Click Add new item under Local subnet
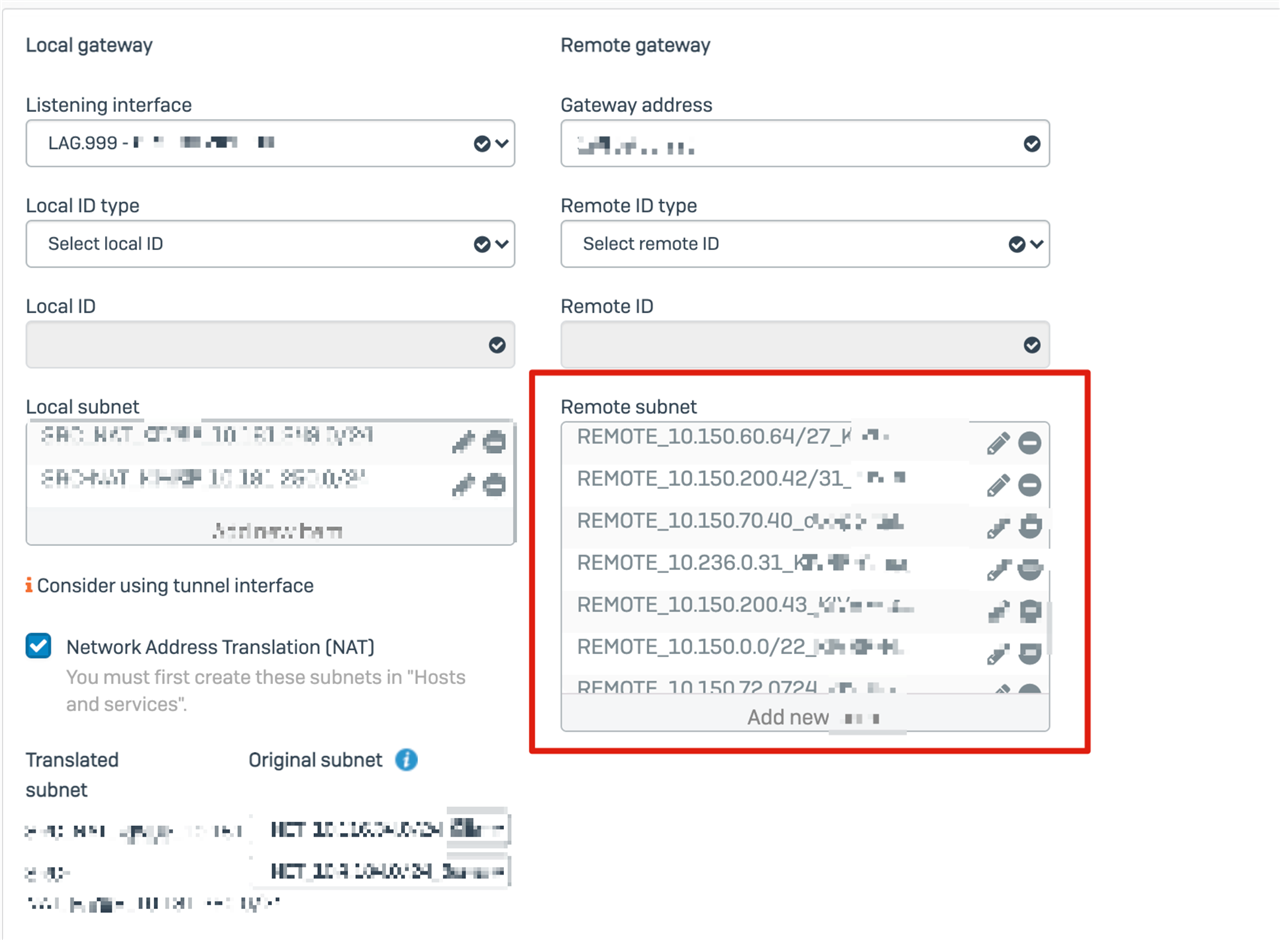The width and height of the screenshot is (1280, 940). click(270, 530)
